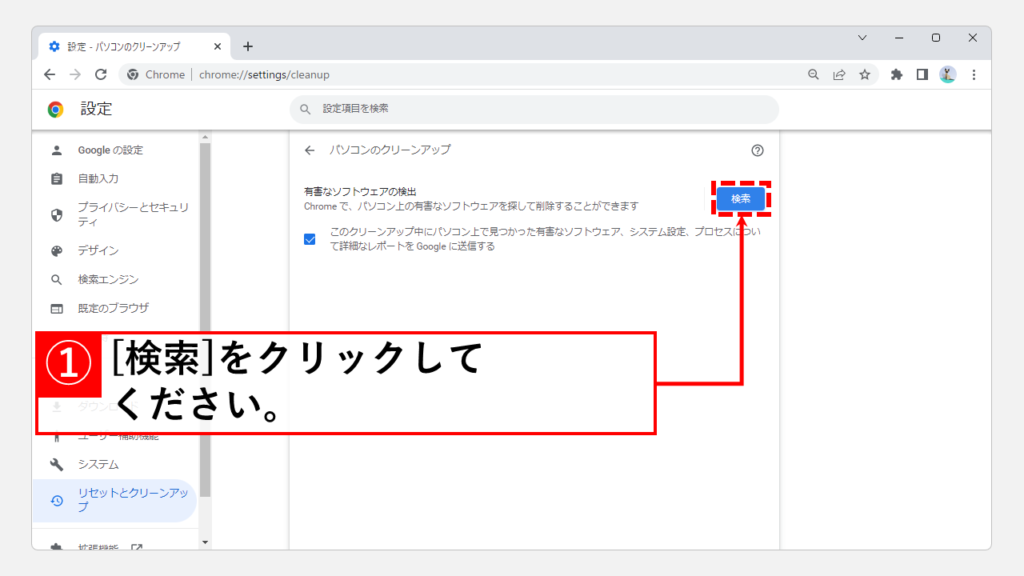The image size is (1024, 576).
Task: Open the zoom magnifier icon in address bar
Action: (x=813, y=74)
